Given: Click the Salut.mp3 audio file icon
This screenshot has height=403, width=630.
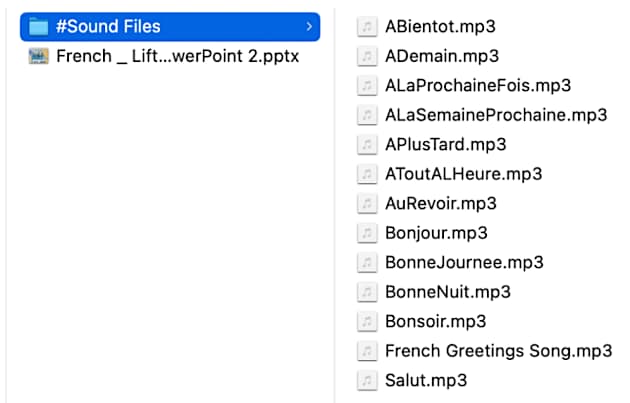Looking at the screenshot, I should point(368,380).
